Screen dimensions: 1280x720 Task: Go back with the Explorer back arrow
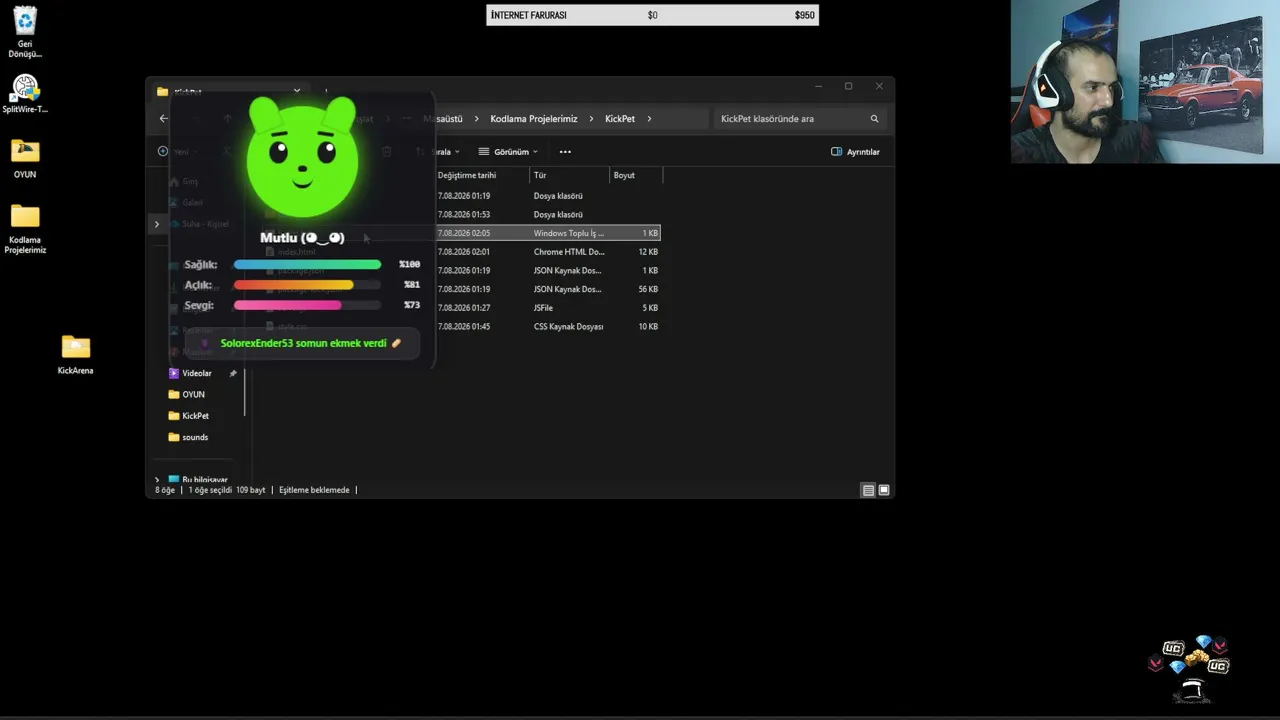point(164,119)
